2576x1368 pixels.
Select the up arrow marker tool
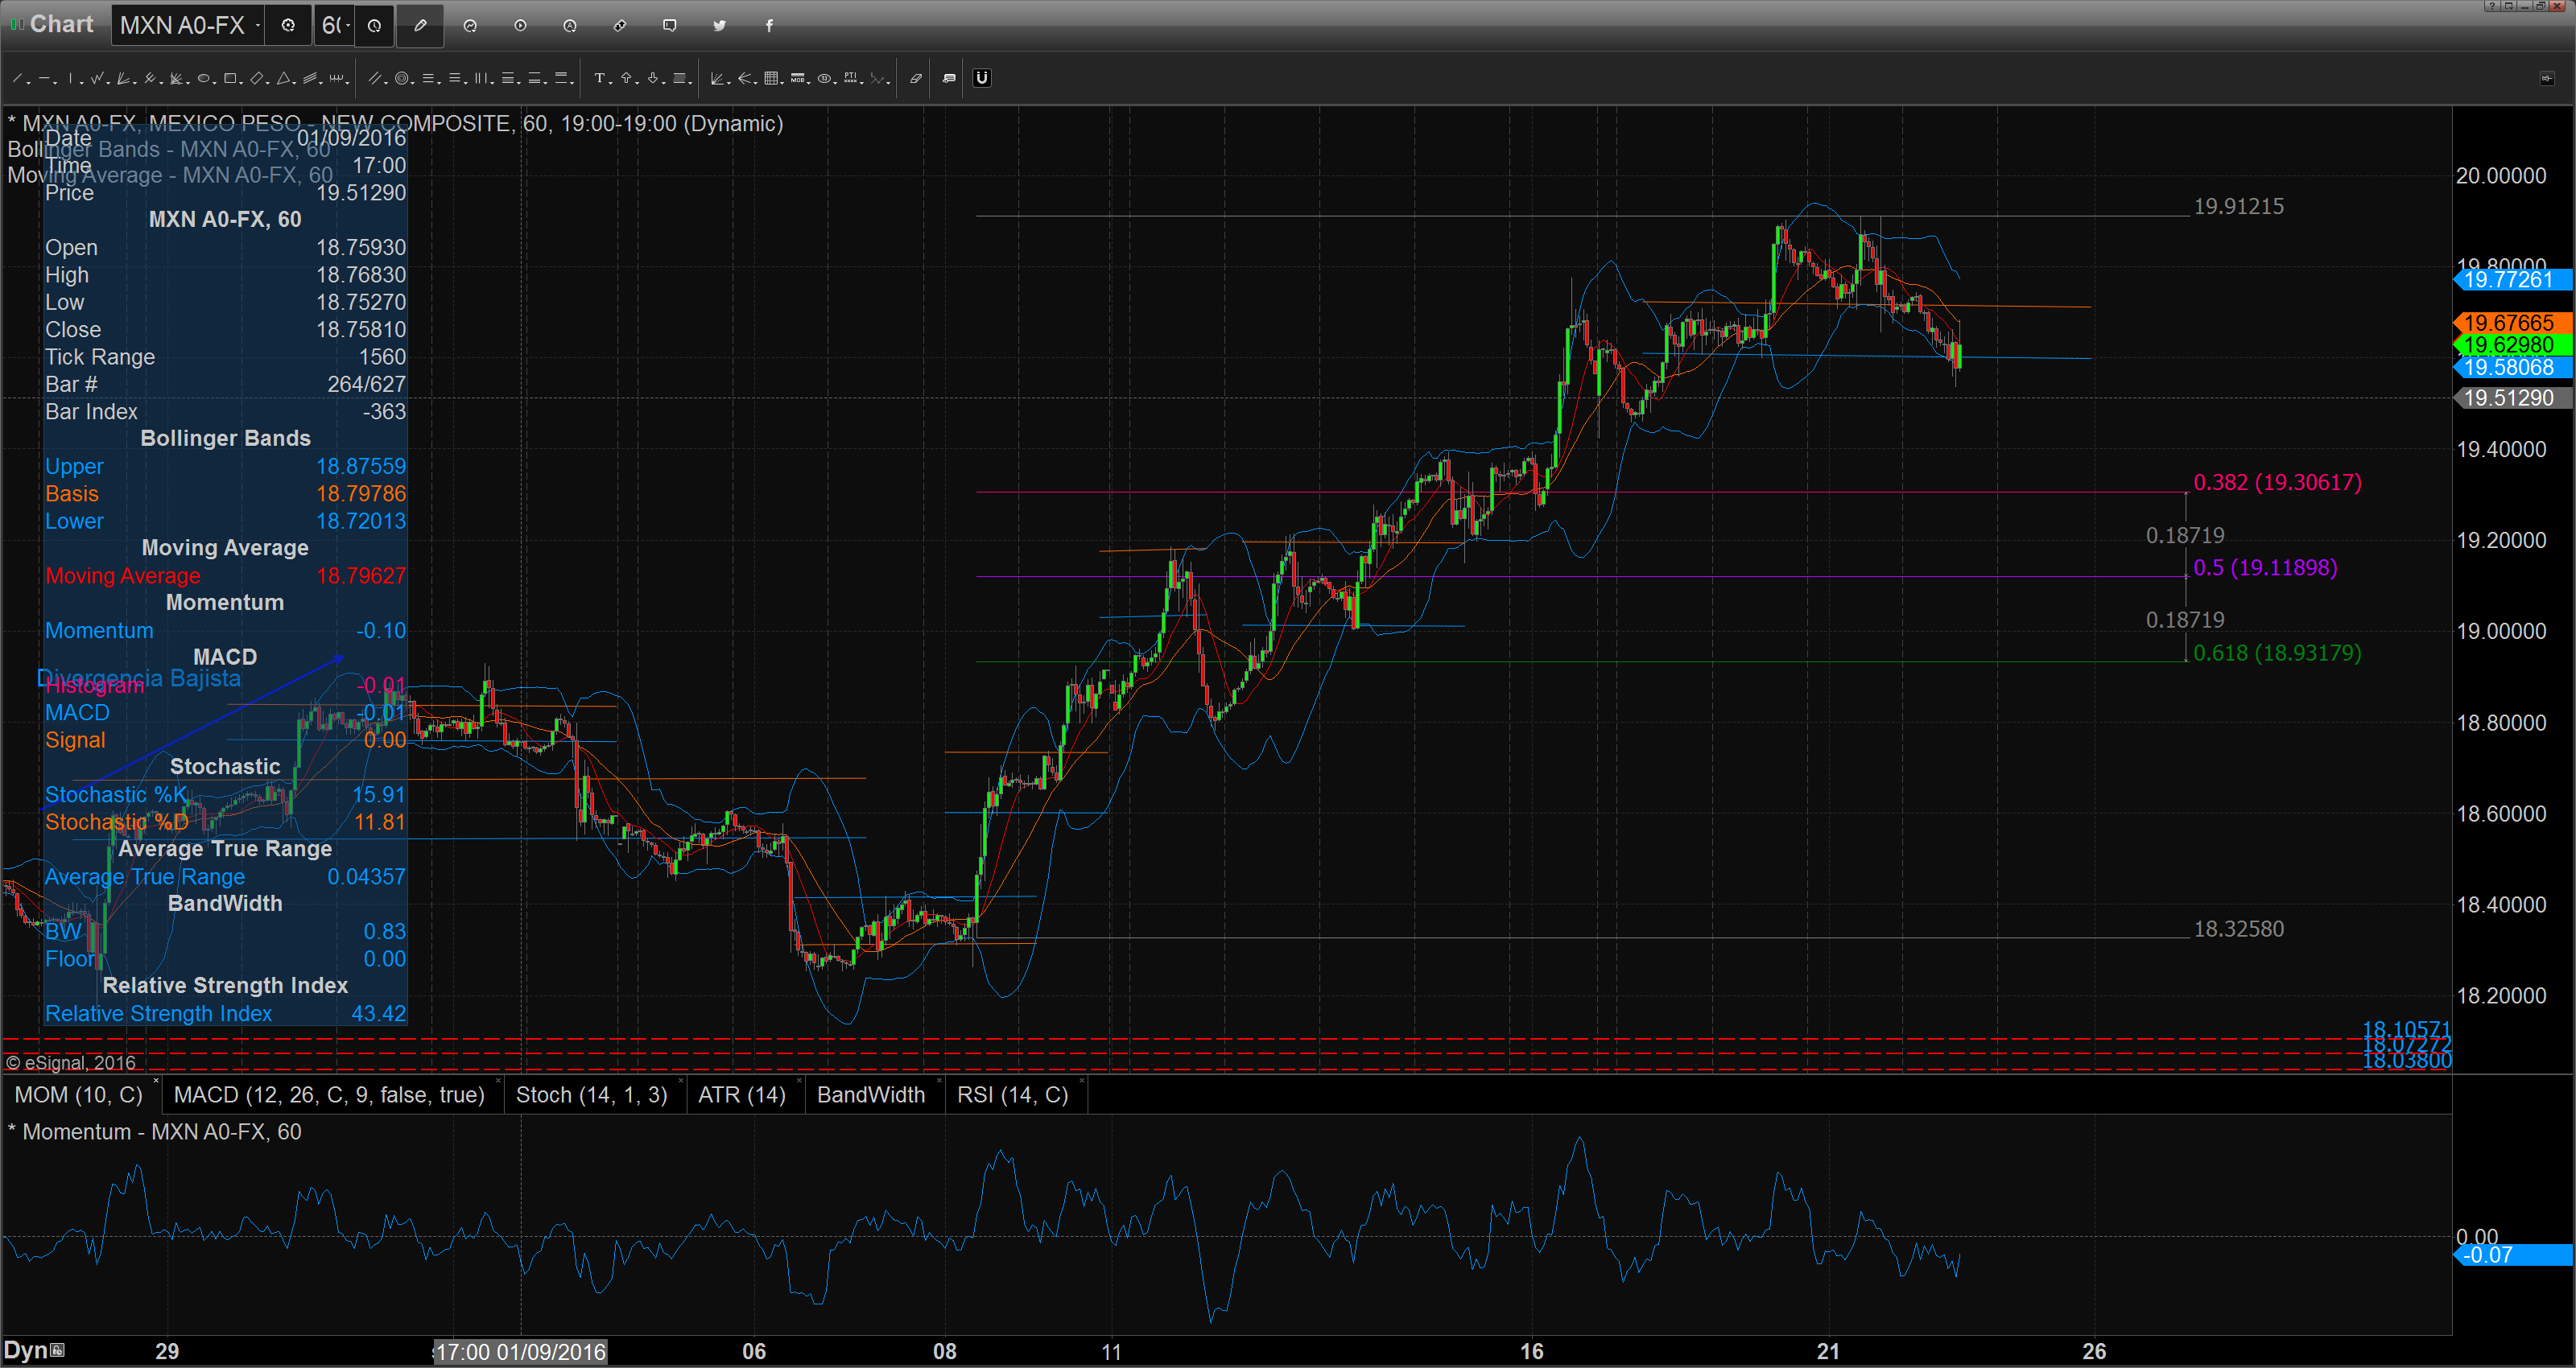pos(626,78)
